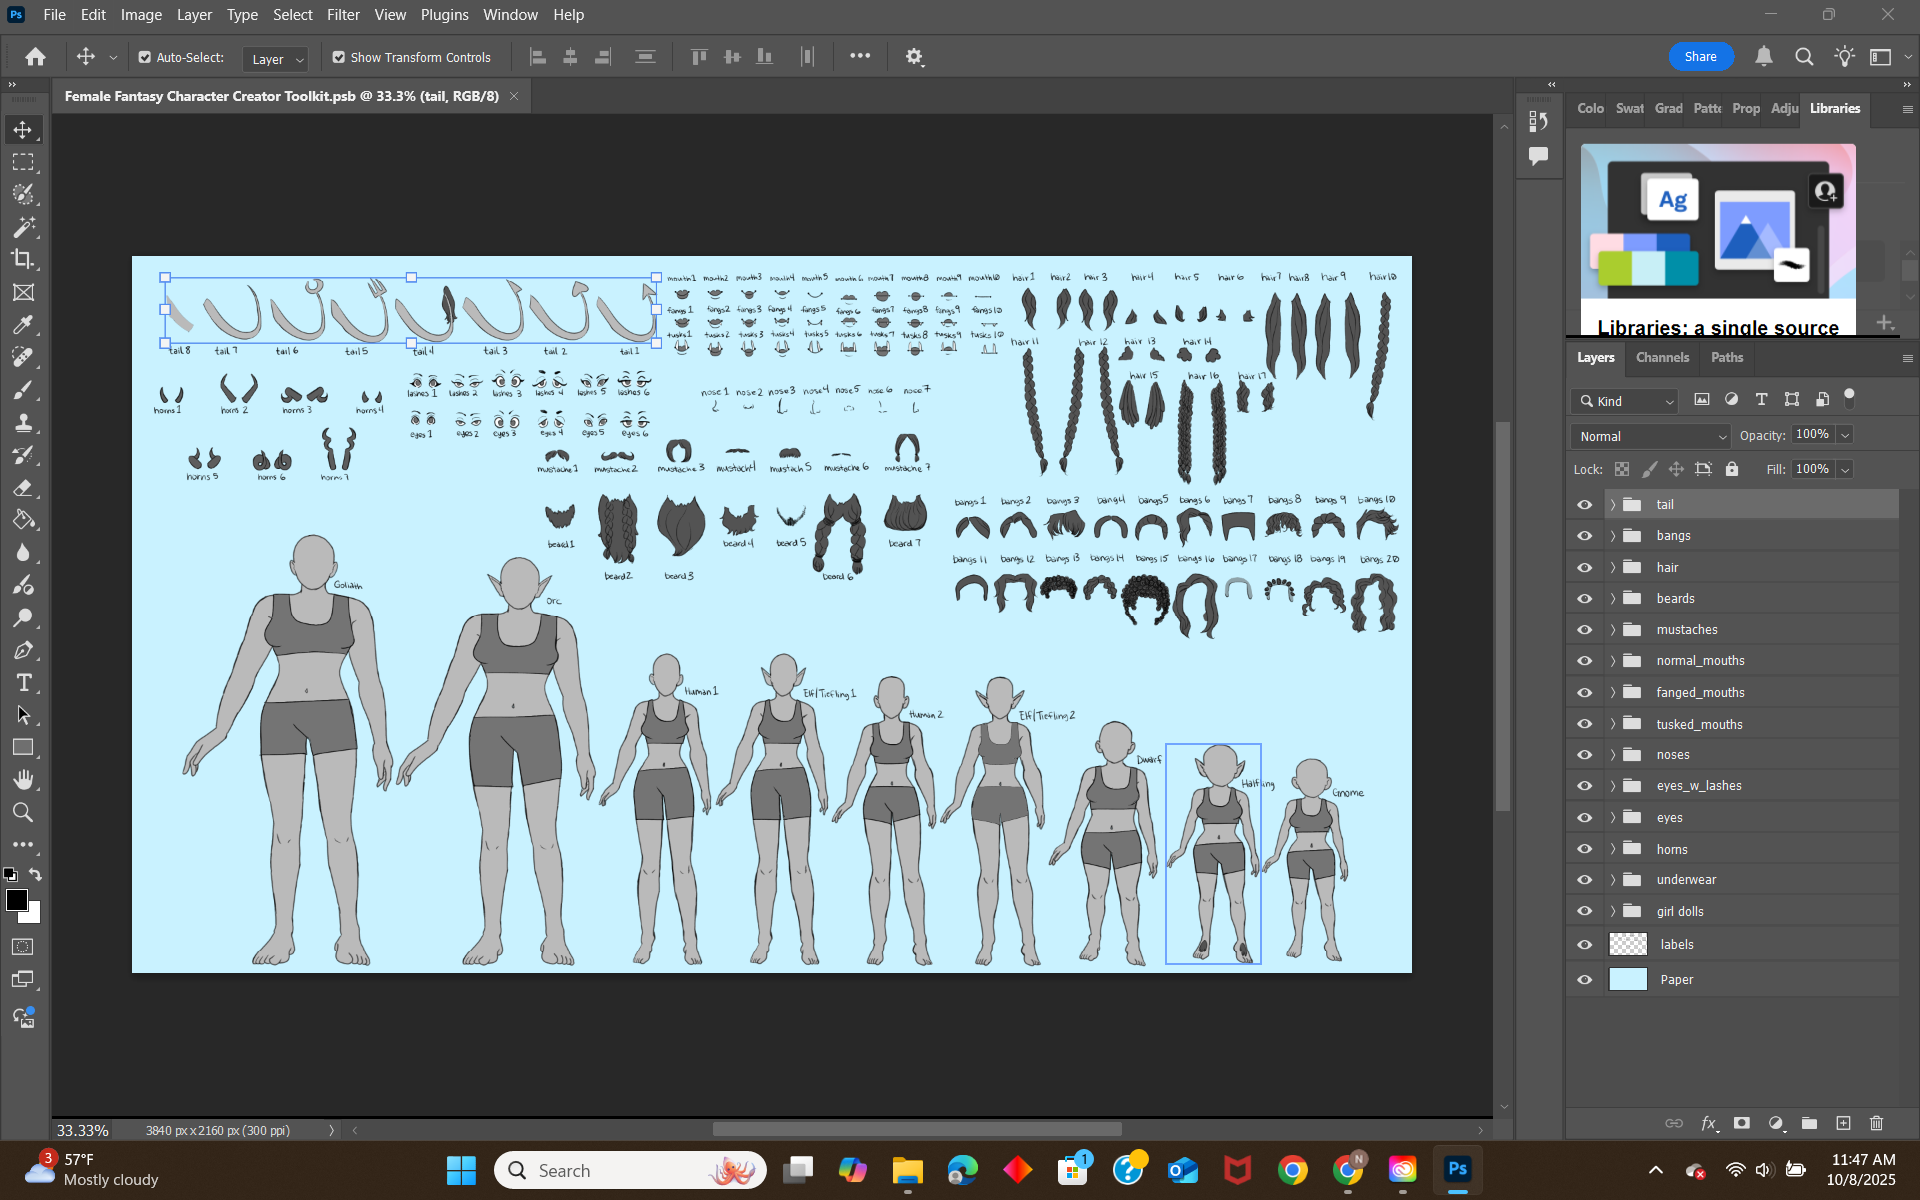The image size is (1920, 1200).
Task: Uncheck the Auto-Select checkbox
Action: point(145,57)
